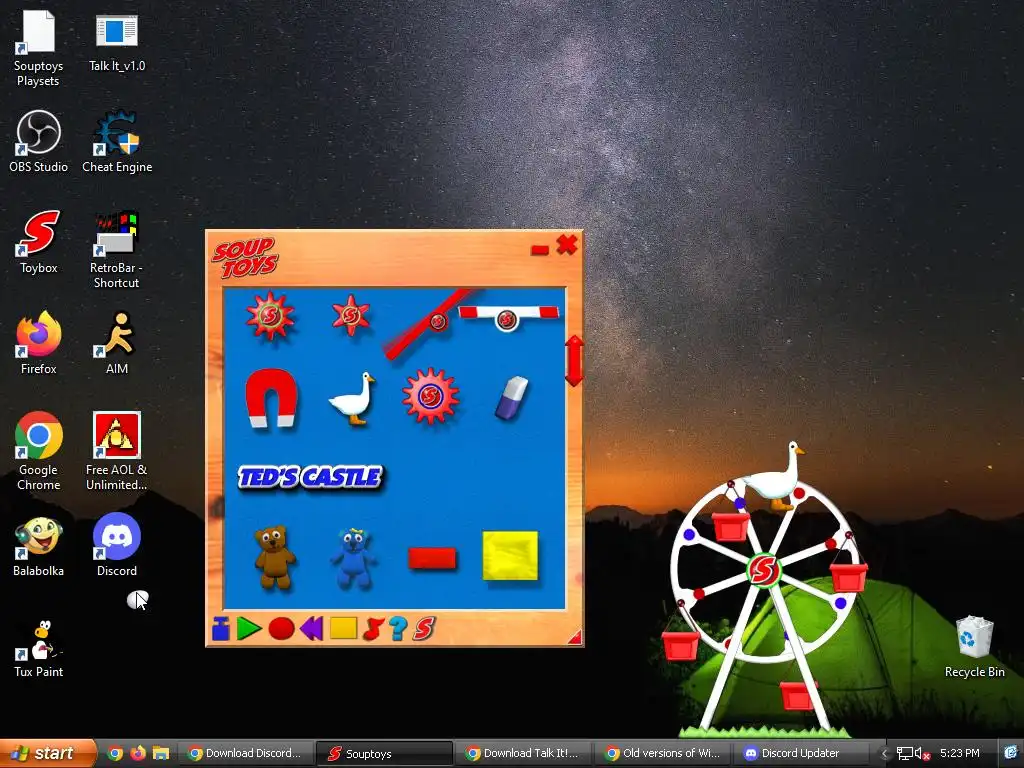1024x768 pixels.
Task: Launch Chrome from the quick launch bar
Action: coord(115,753)
